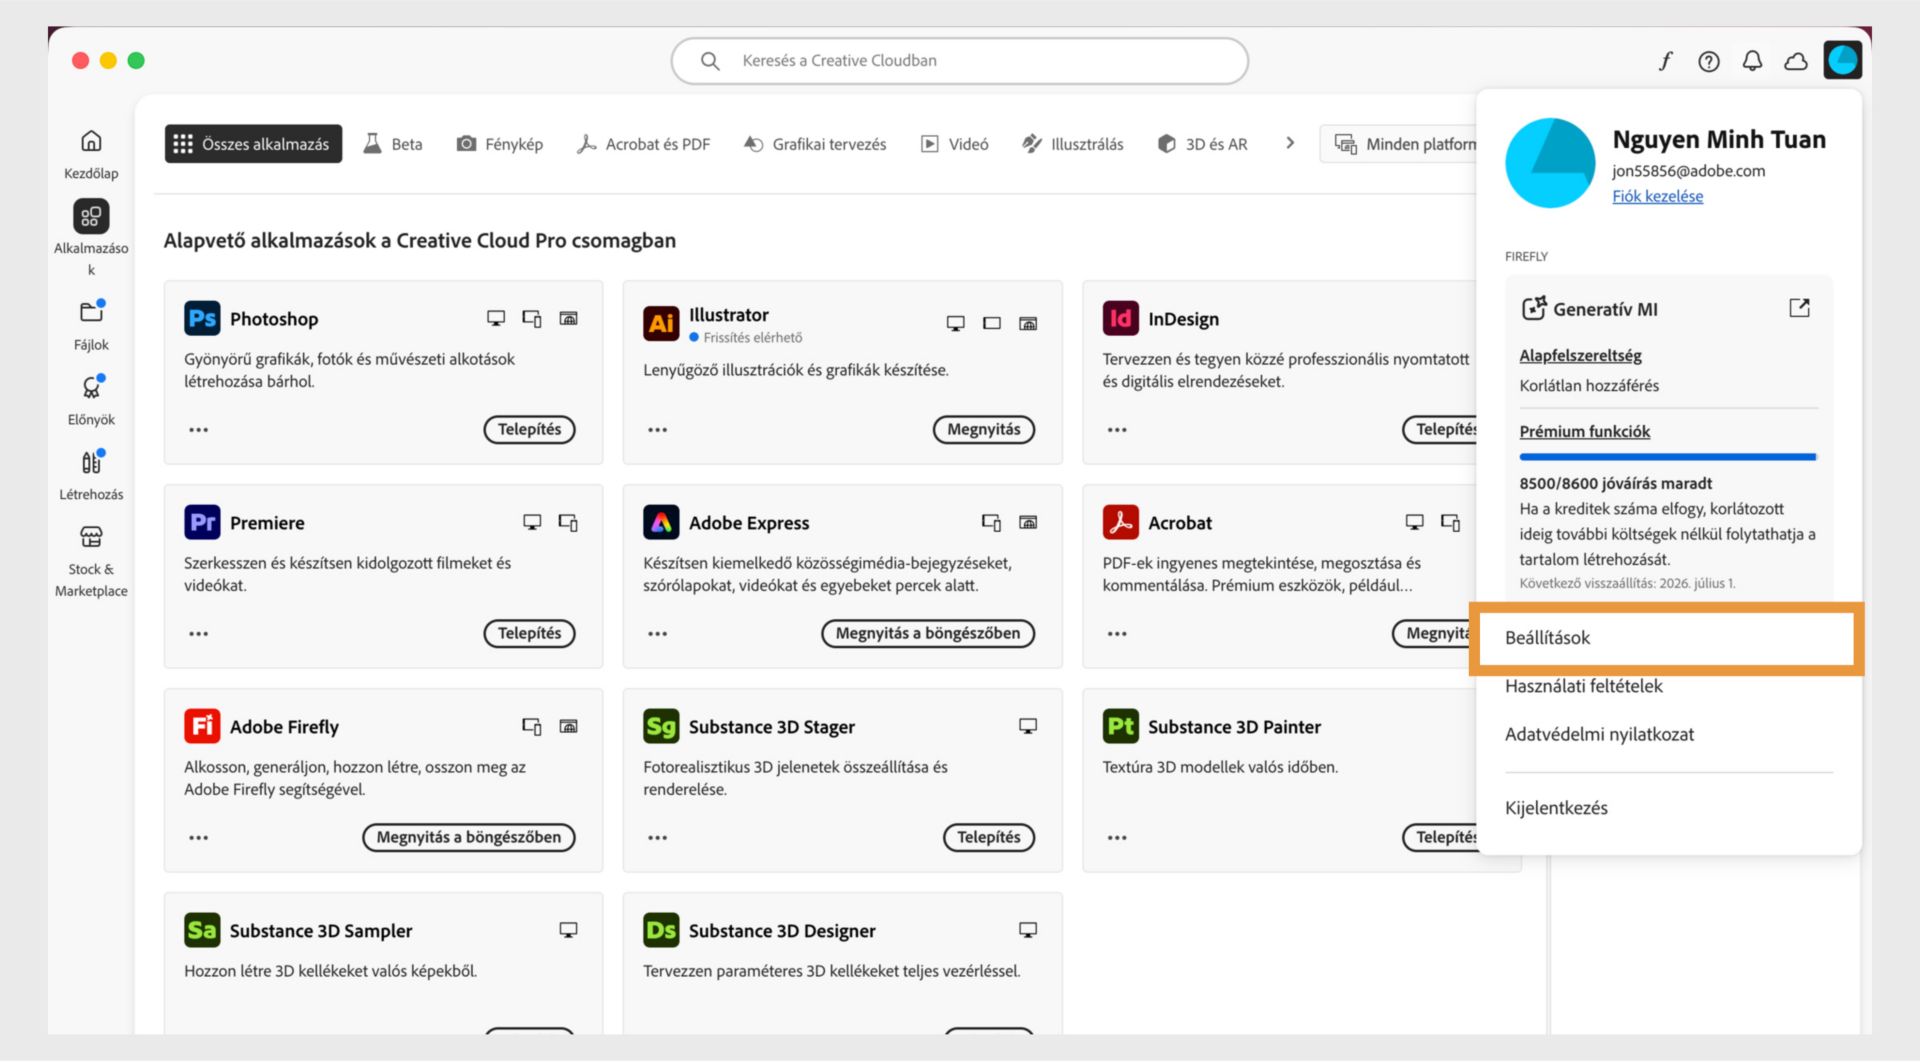1920x1062 pixels.
Task: Click the profile avatar in top bar
Action: (1843, 60)
